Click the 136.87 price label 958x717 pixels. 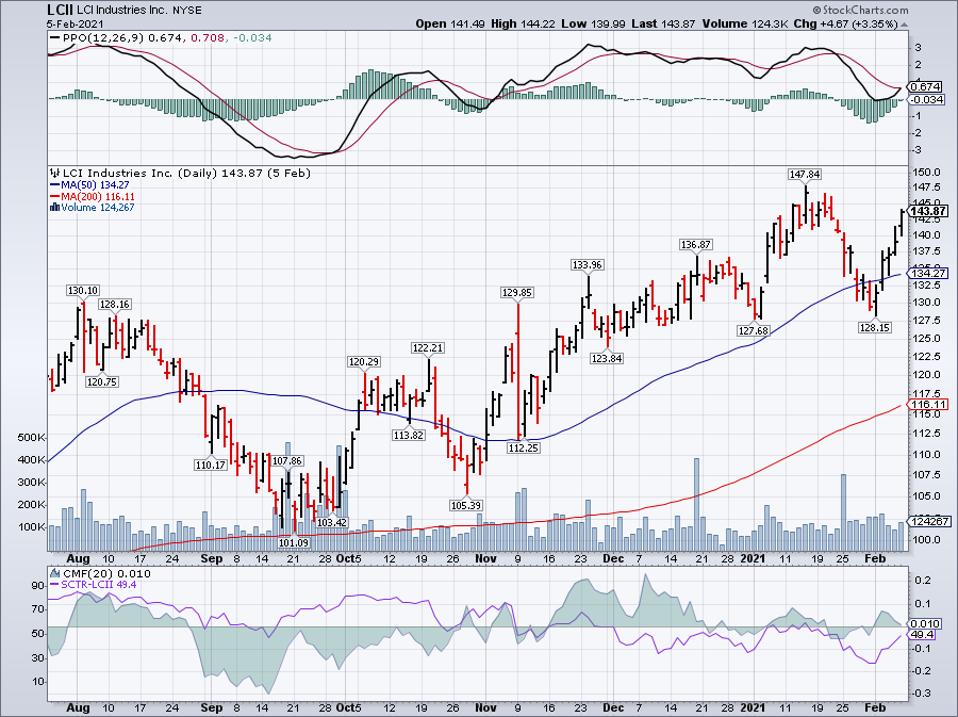coord(696,245)
